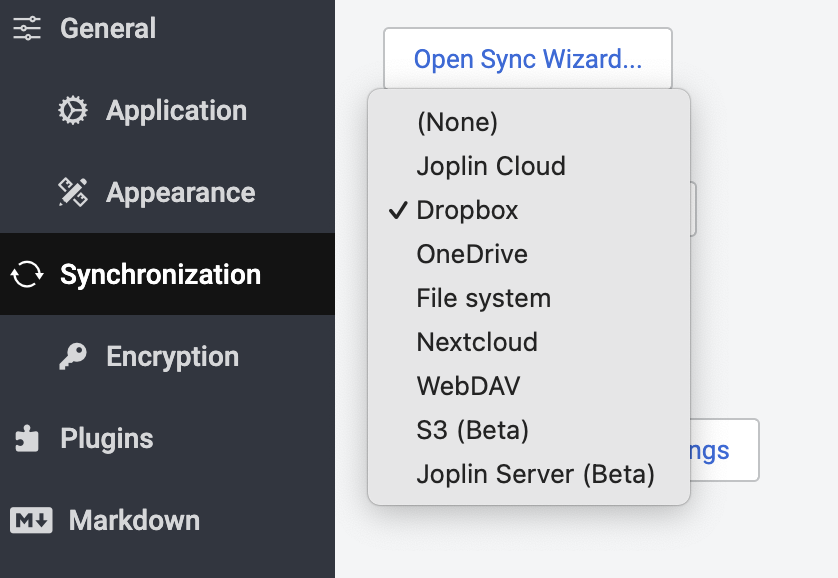Click the General sliders icon

(x=27, y=29)
